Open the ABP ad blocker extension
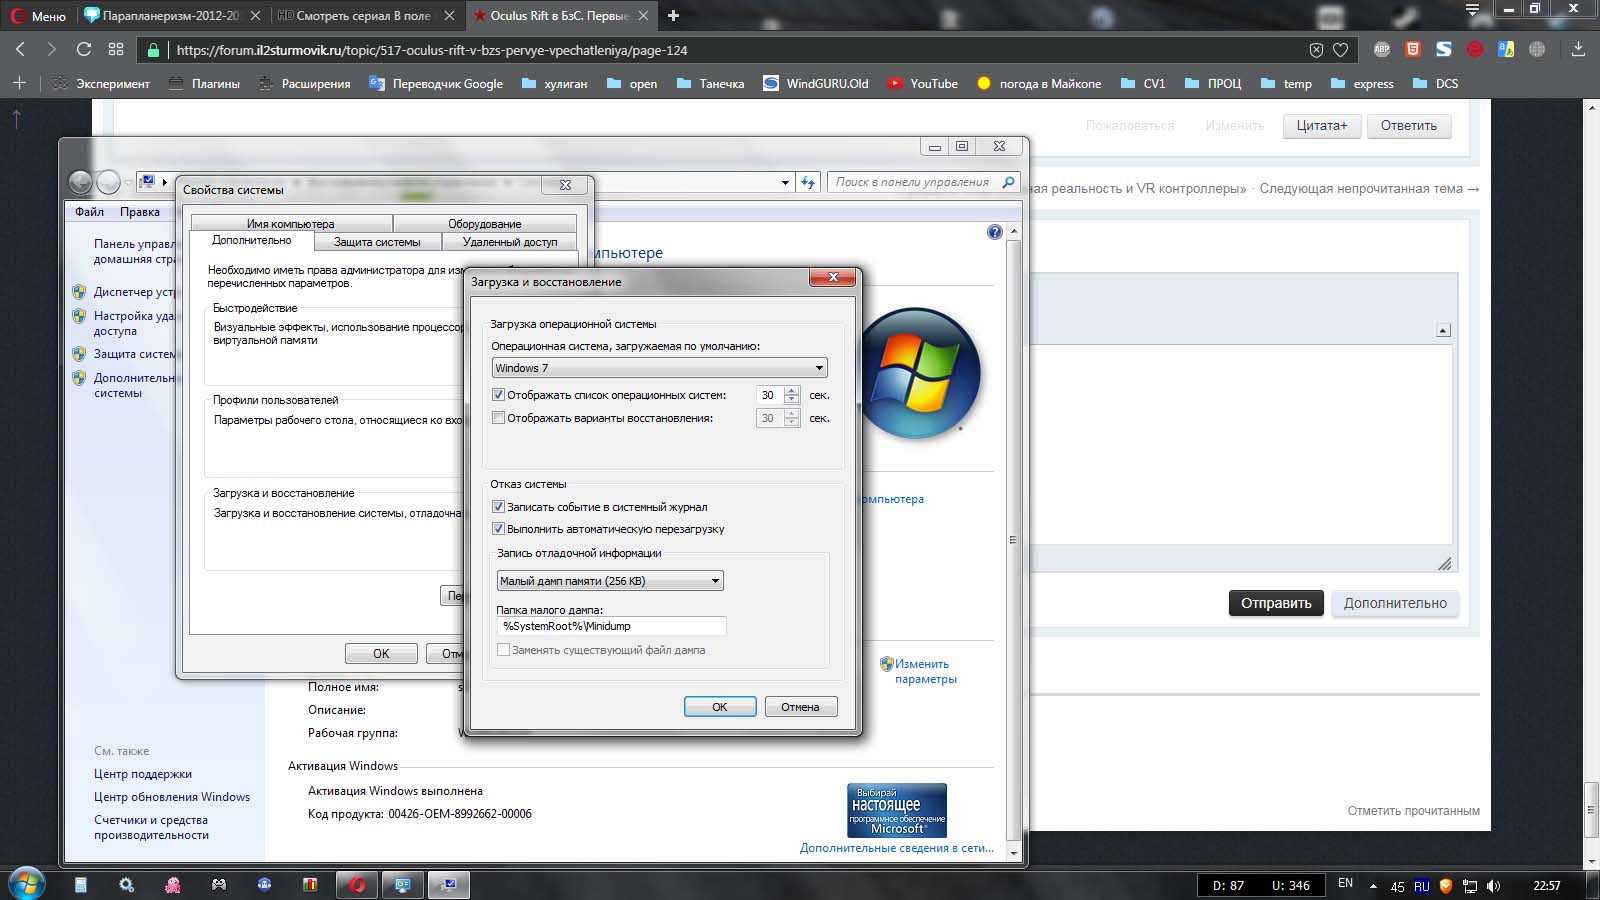The width and height of the screenshot is (1600, 900). (1382, 49)
